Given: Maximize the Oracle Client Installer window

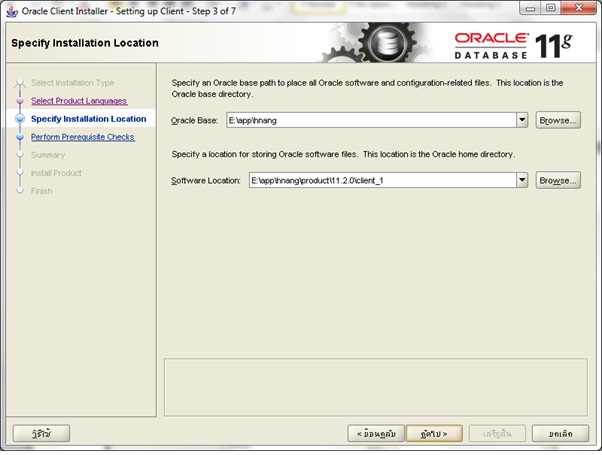Looking at the screenshot, I should click(551, 8).
